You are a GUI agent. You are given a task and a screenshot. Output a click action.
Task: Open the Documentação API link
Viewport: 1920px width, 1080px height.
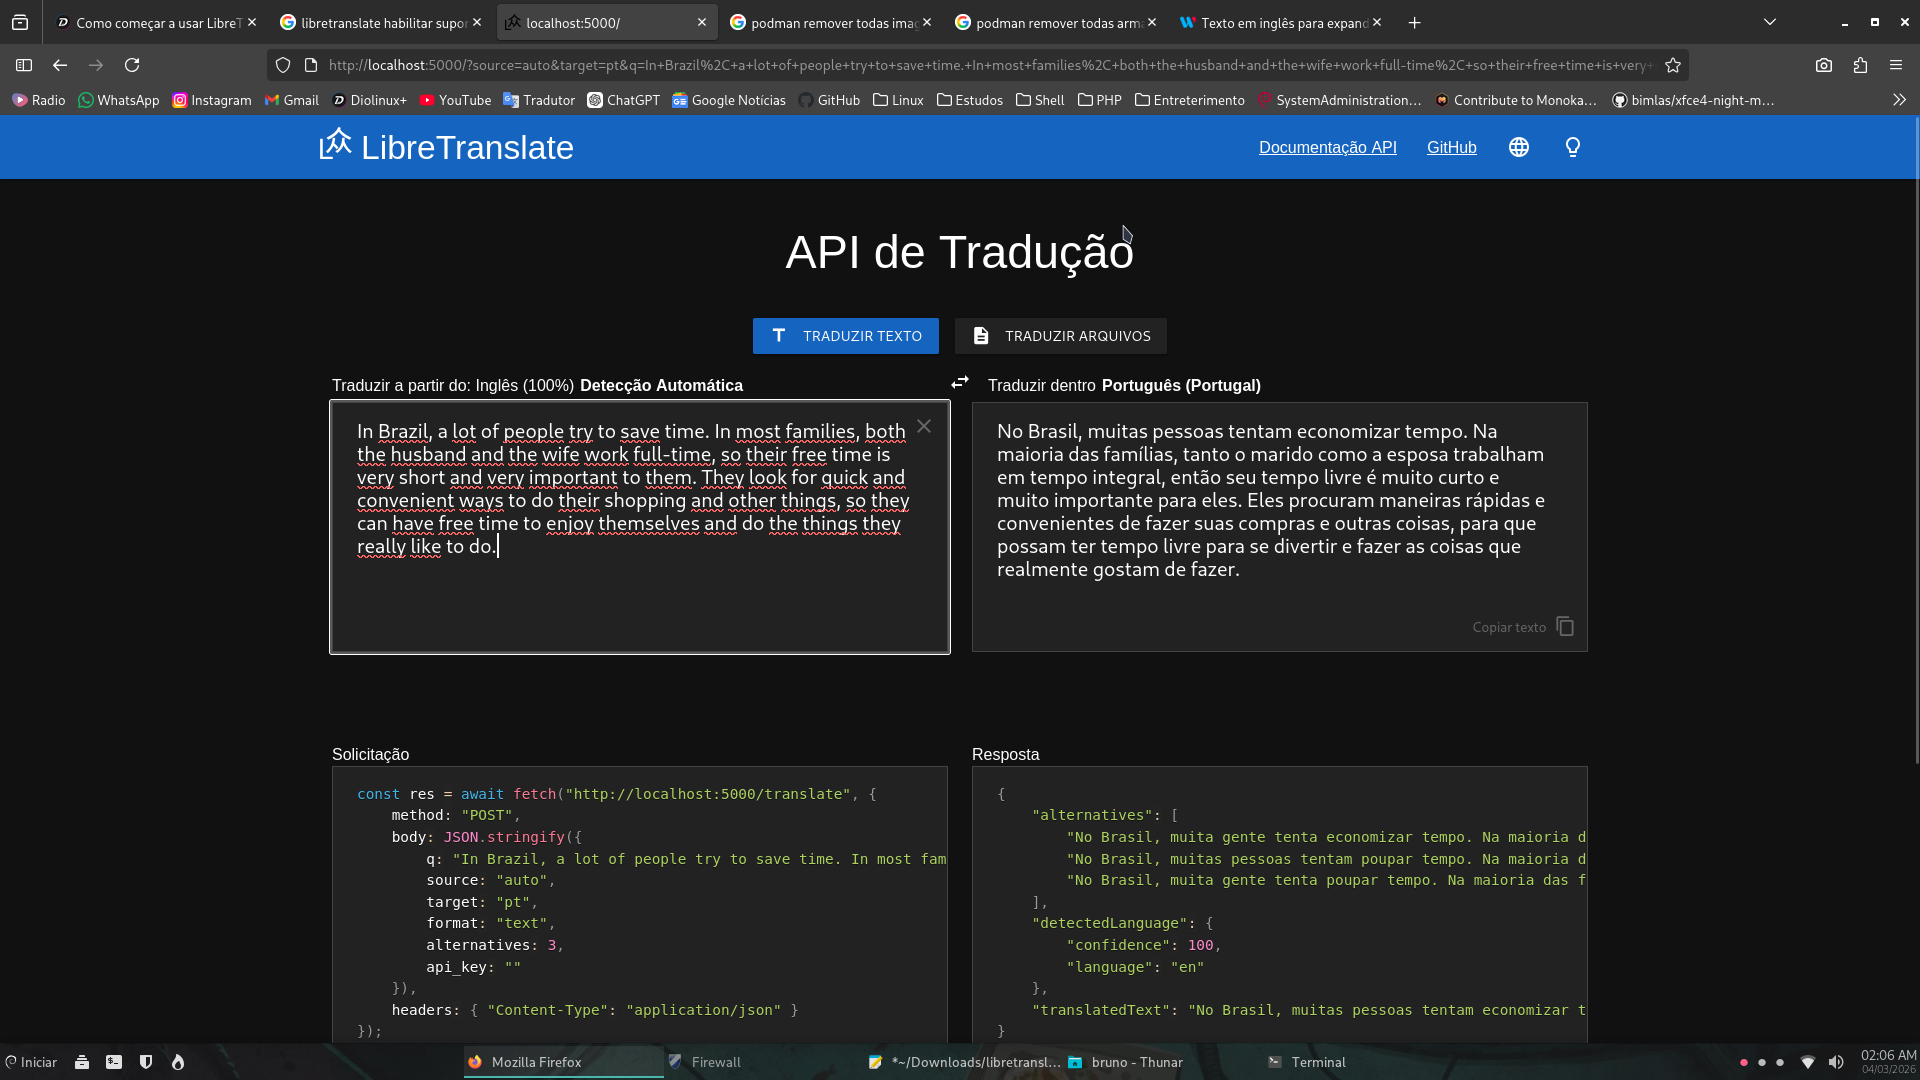(1327, 148)
